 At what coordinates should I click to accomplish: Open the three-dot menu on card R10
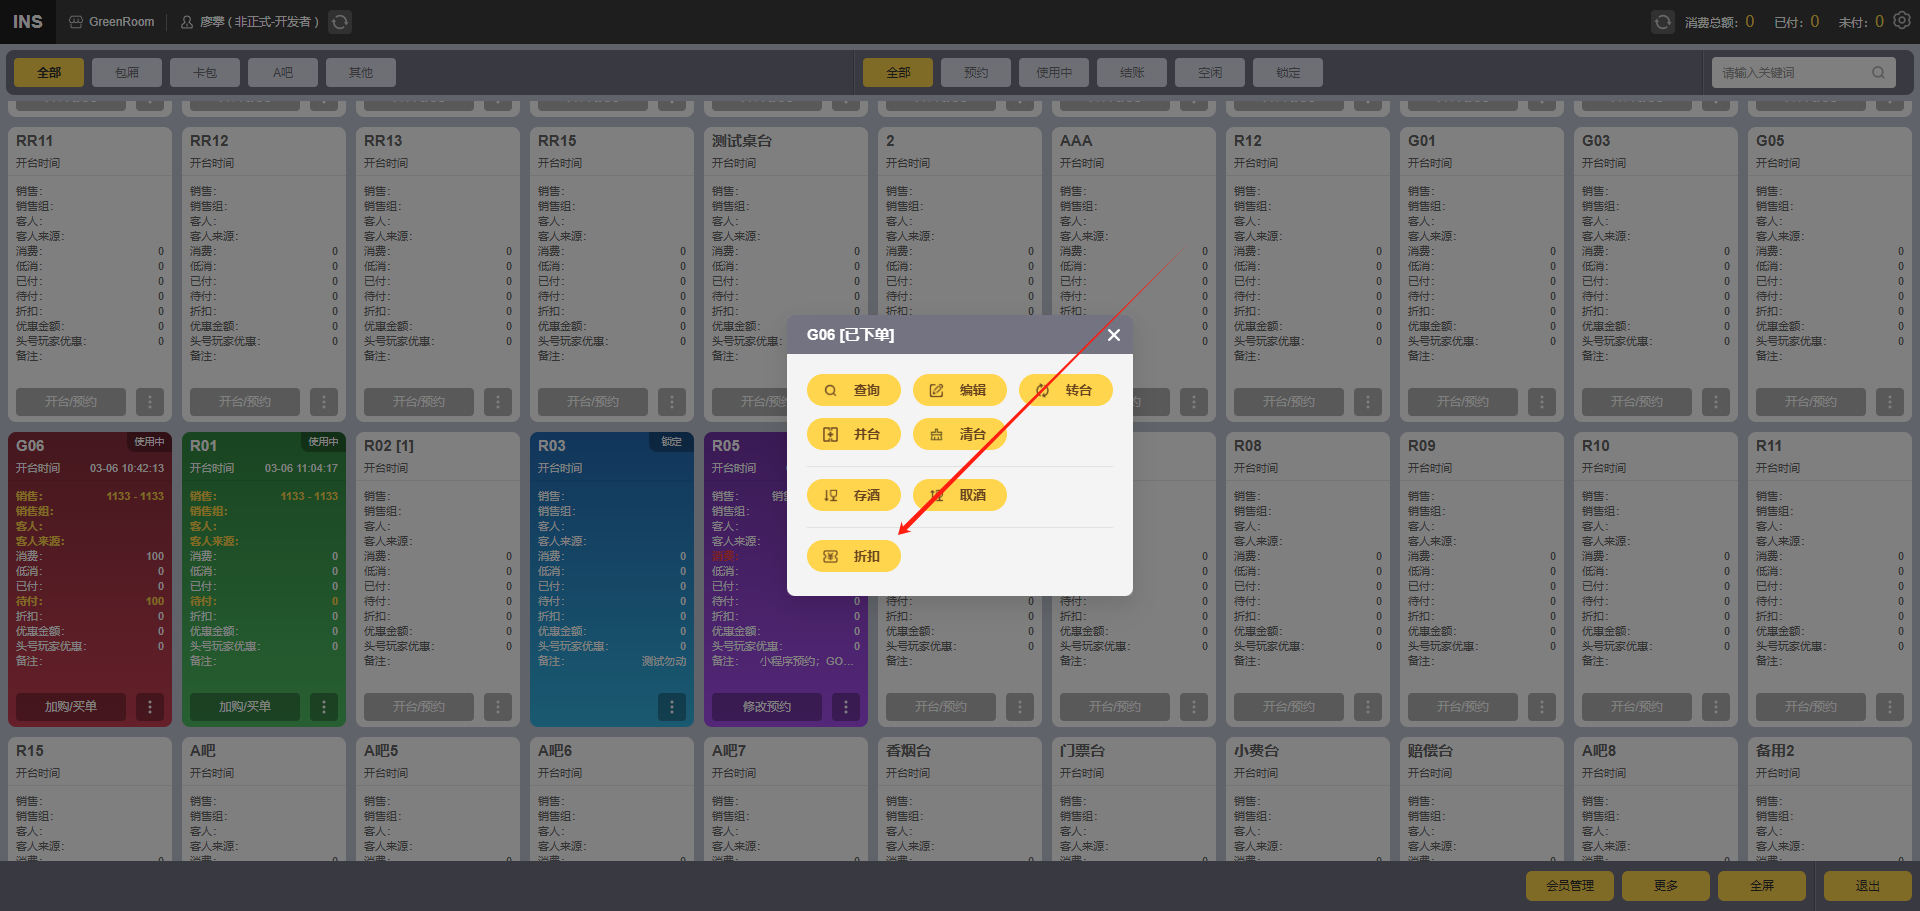pos(1716,707)
